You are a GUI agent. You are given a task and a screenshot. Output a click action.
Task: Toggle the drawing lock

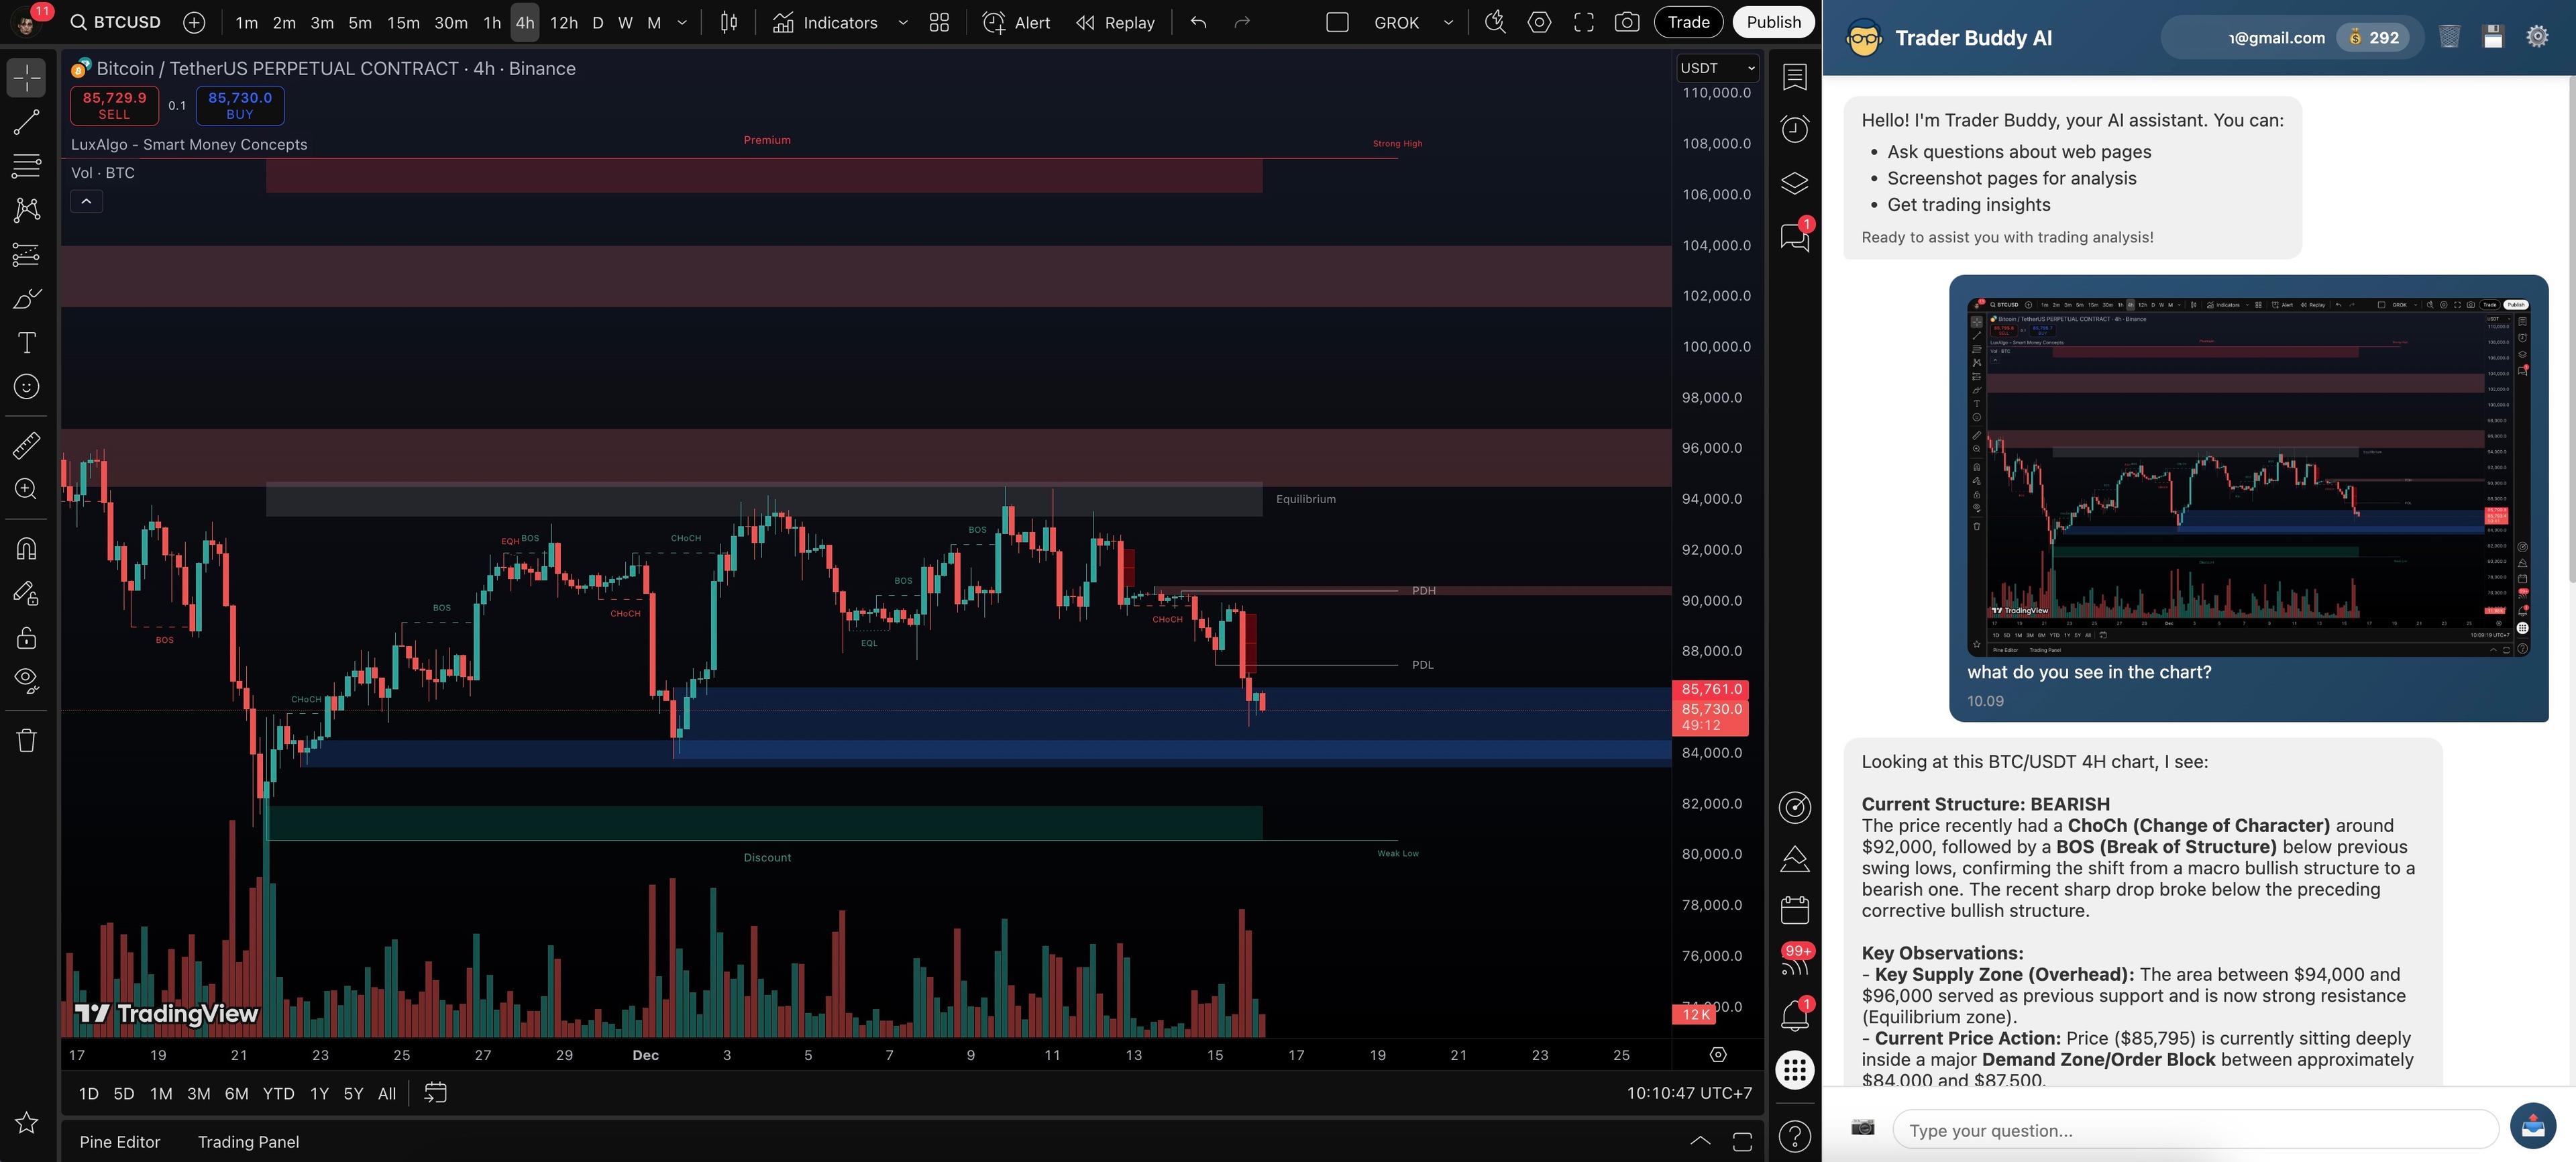pos(26,637)
